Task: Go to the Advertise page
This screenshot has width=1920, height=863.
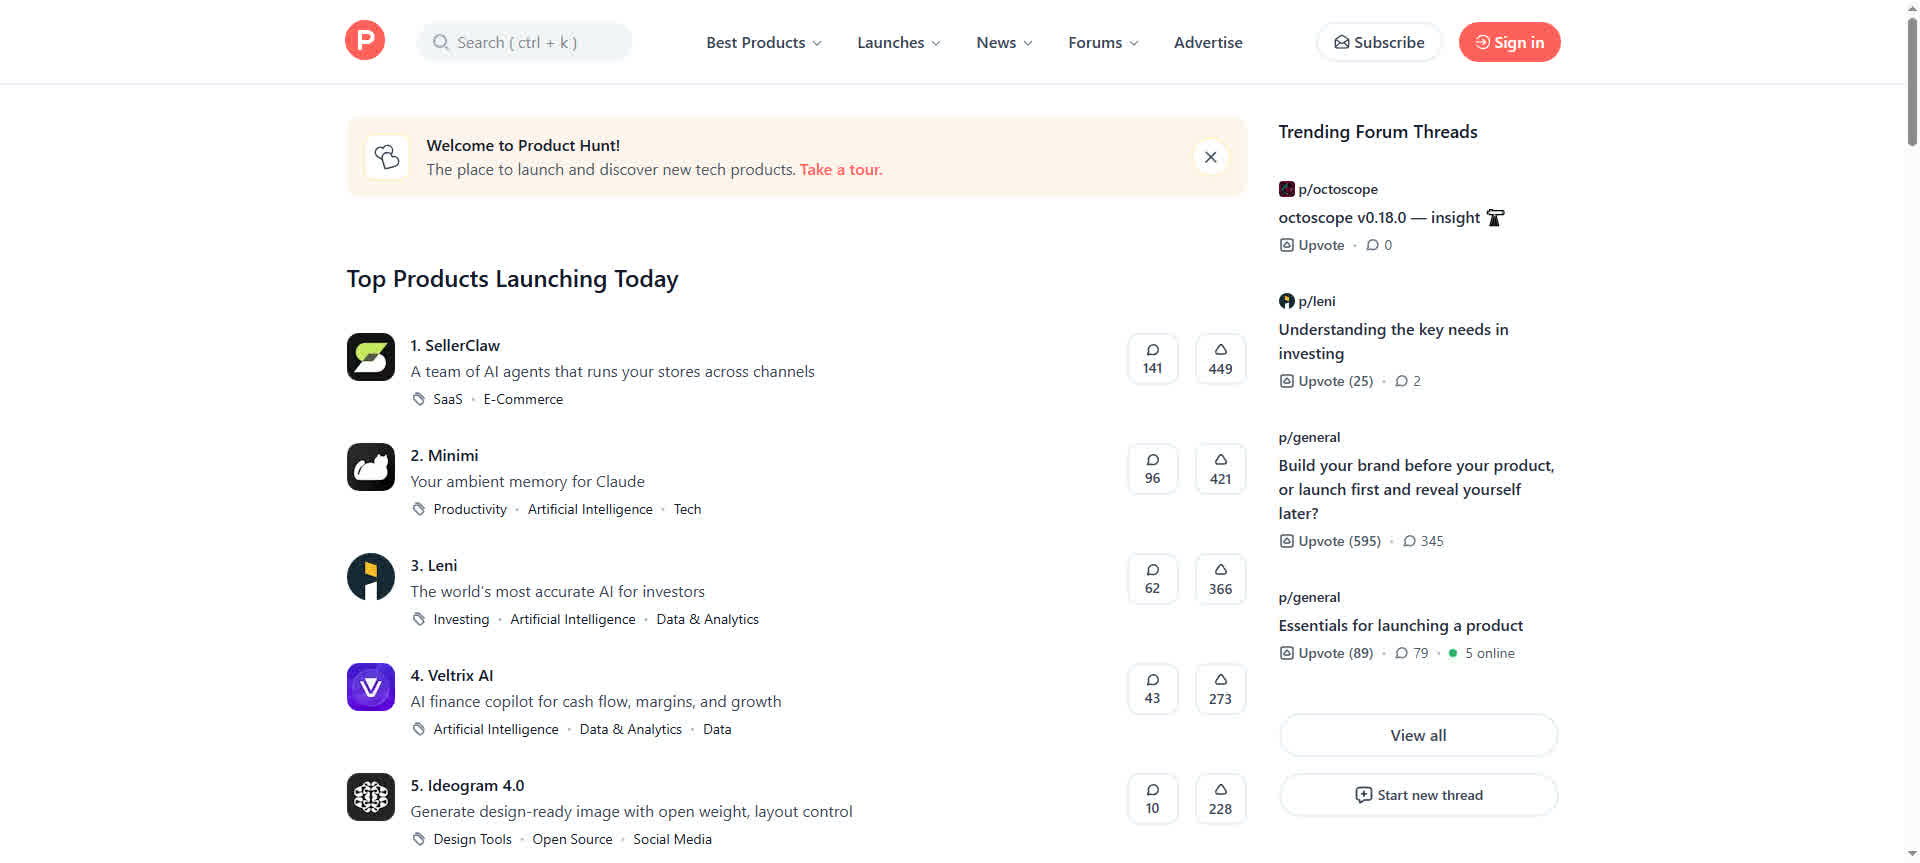Action: click(x=1208, y=42)
